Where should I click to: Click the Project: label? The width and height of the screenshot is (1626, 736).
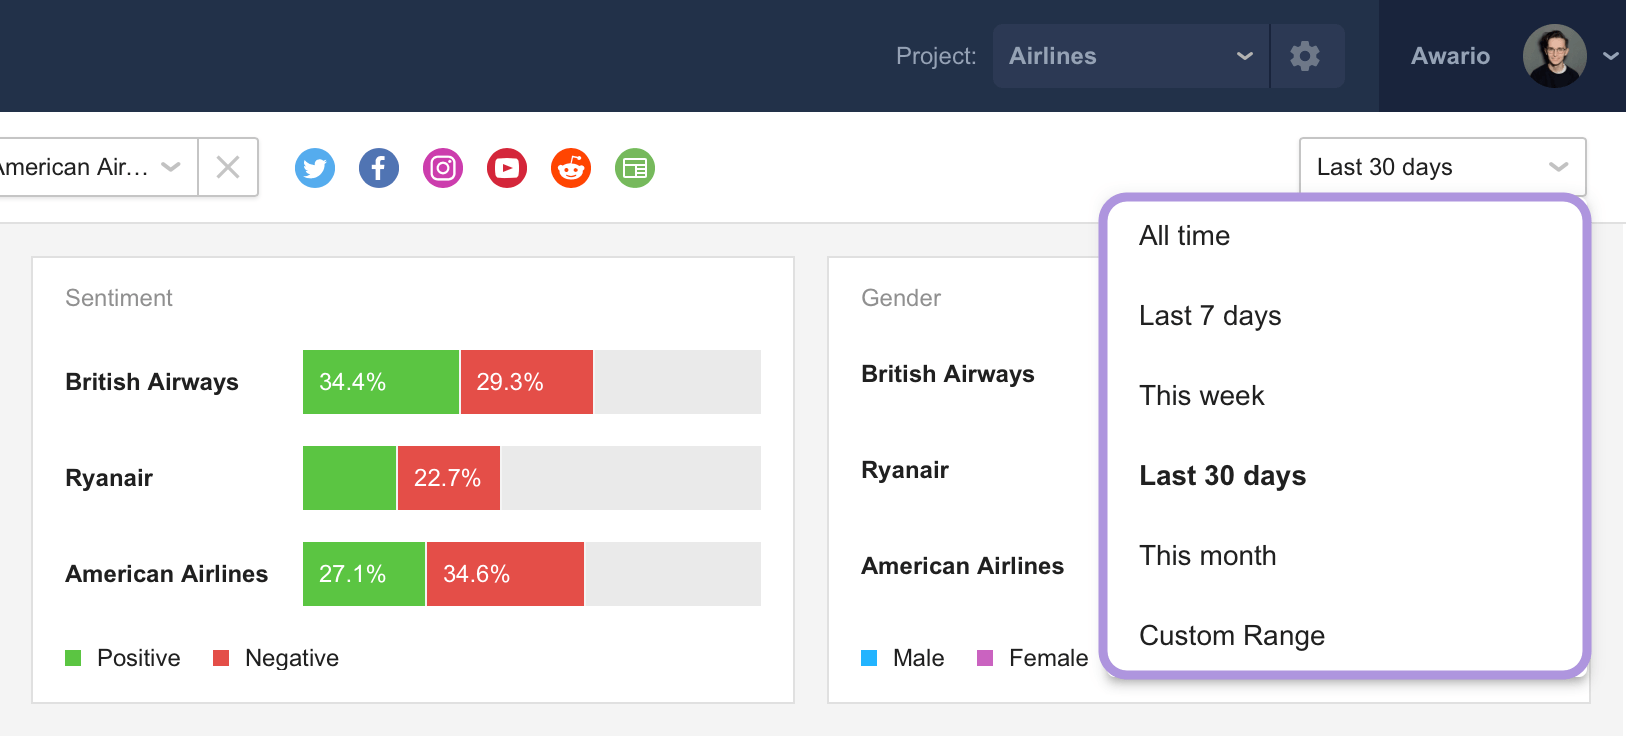click(x=936, y=56)
